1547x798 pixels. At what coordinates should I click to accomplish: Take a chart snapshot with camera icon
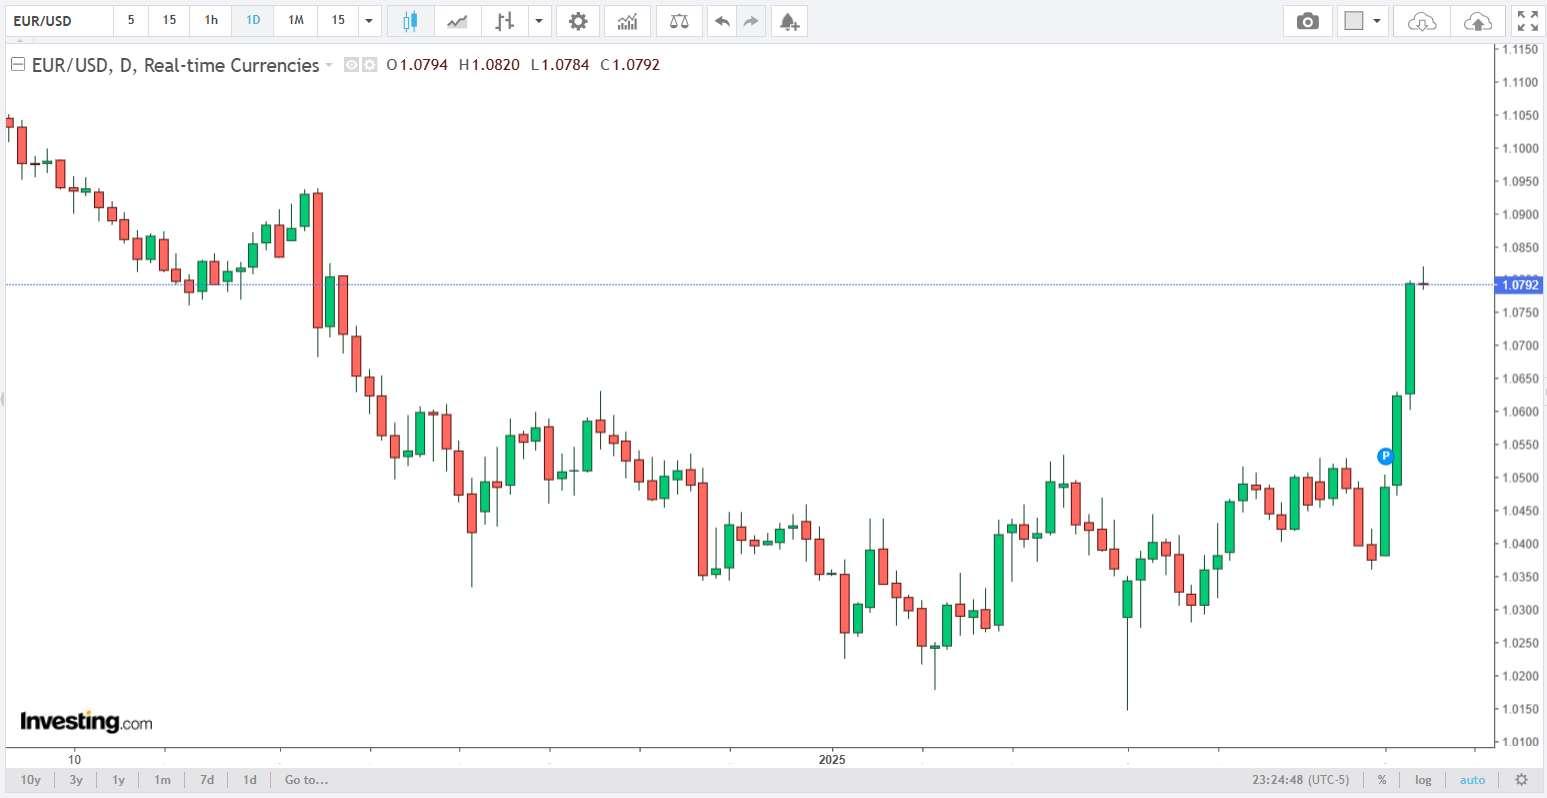coord(1307,21)
